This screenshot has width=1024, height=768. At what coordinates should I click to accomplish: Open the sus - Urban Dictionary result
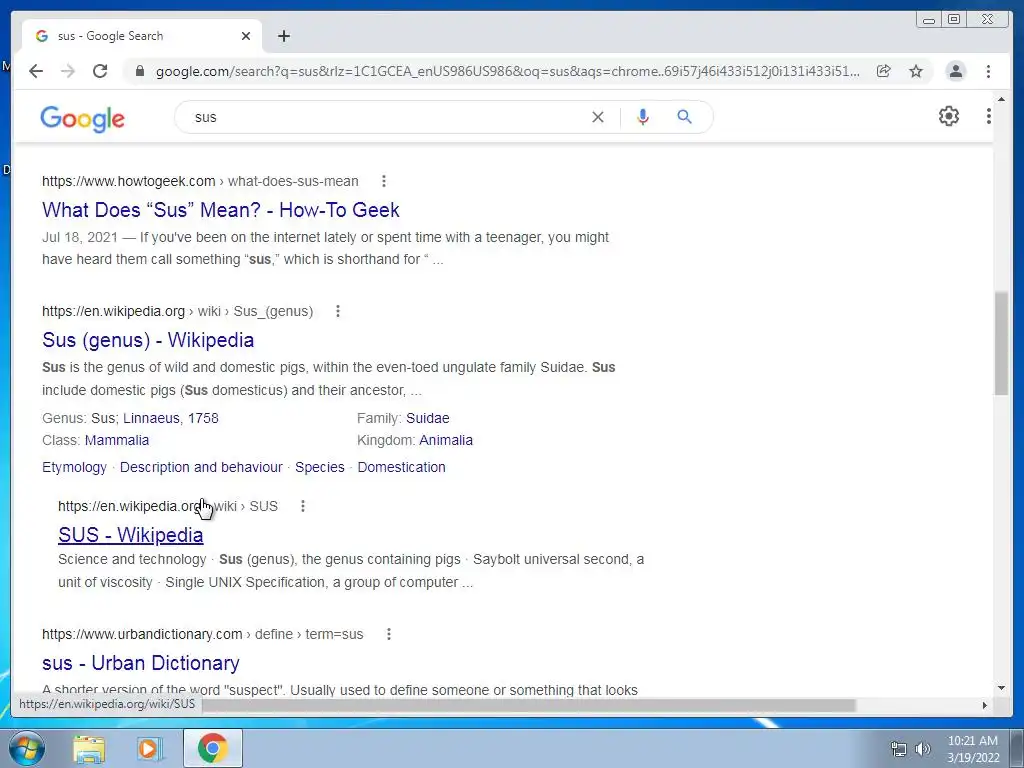click(x=140, y=663)
